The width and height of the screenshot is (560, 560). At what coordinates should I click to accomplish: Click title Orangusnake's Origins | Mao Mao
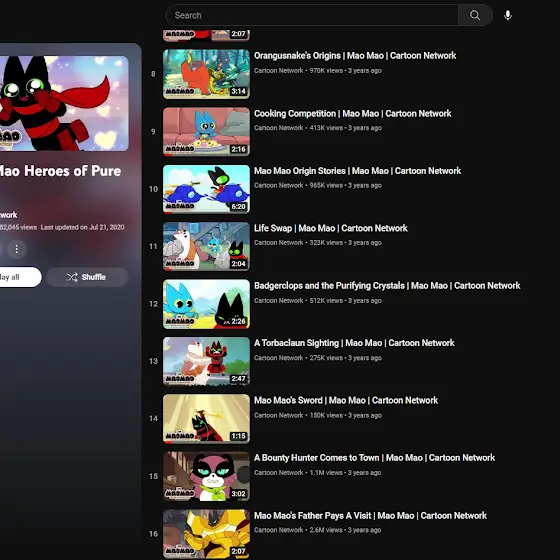click(355, 56)
